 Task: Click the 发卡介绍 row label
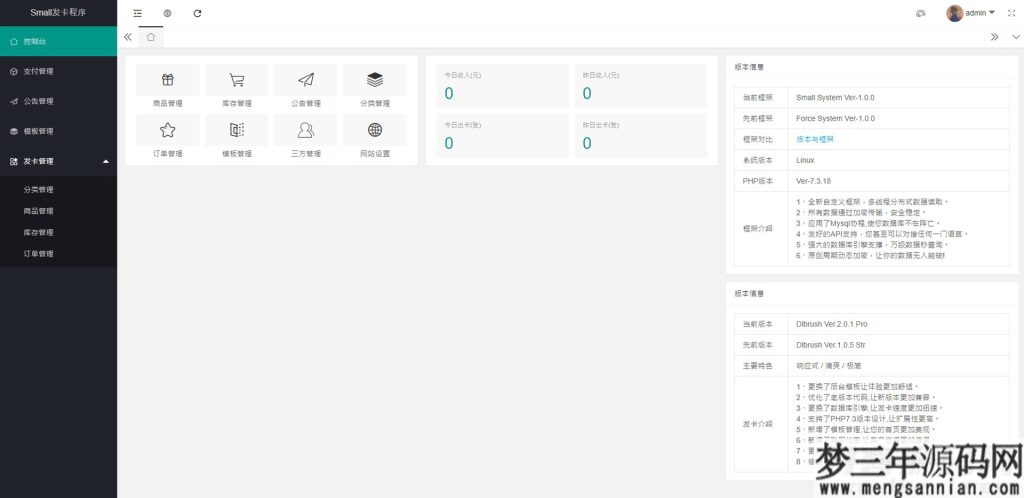(x=758, y=424)
